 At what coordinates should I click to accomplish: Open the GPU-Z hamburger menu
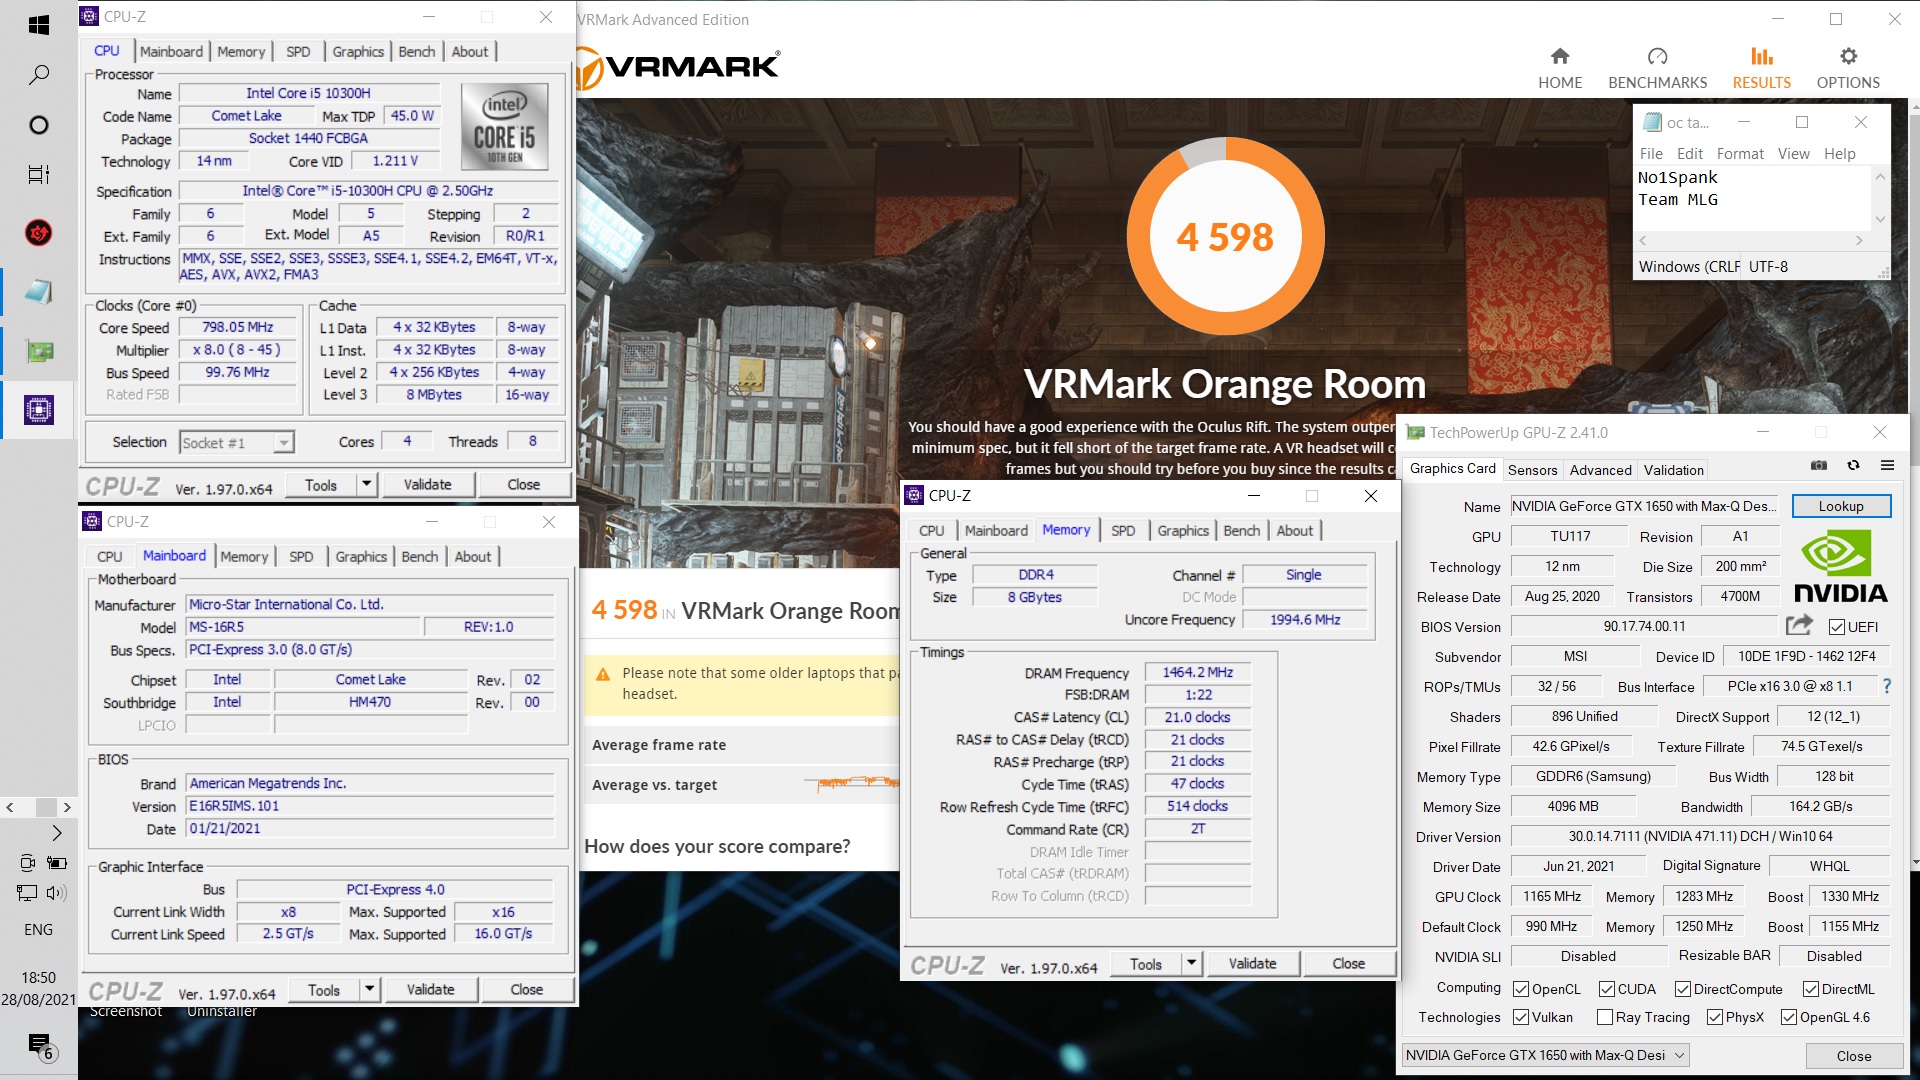pyautogui.click(x=1887, y=465)
